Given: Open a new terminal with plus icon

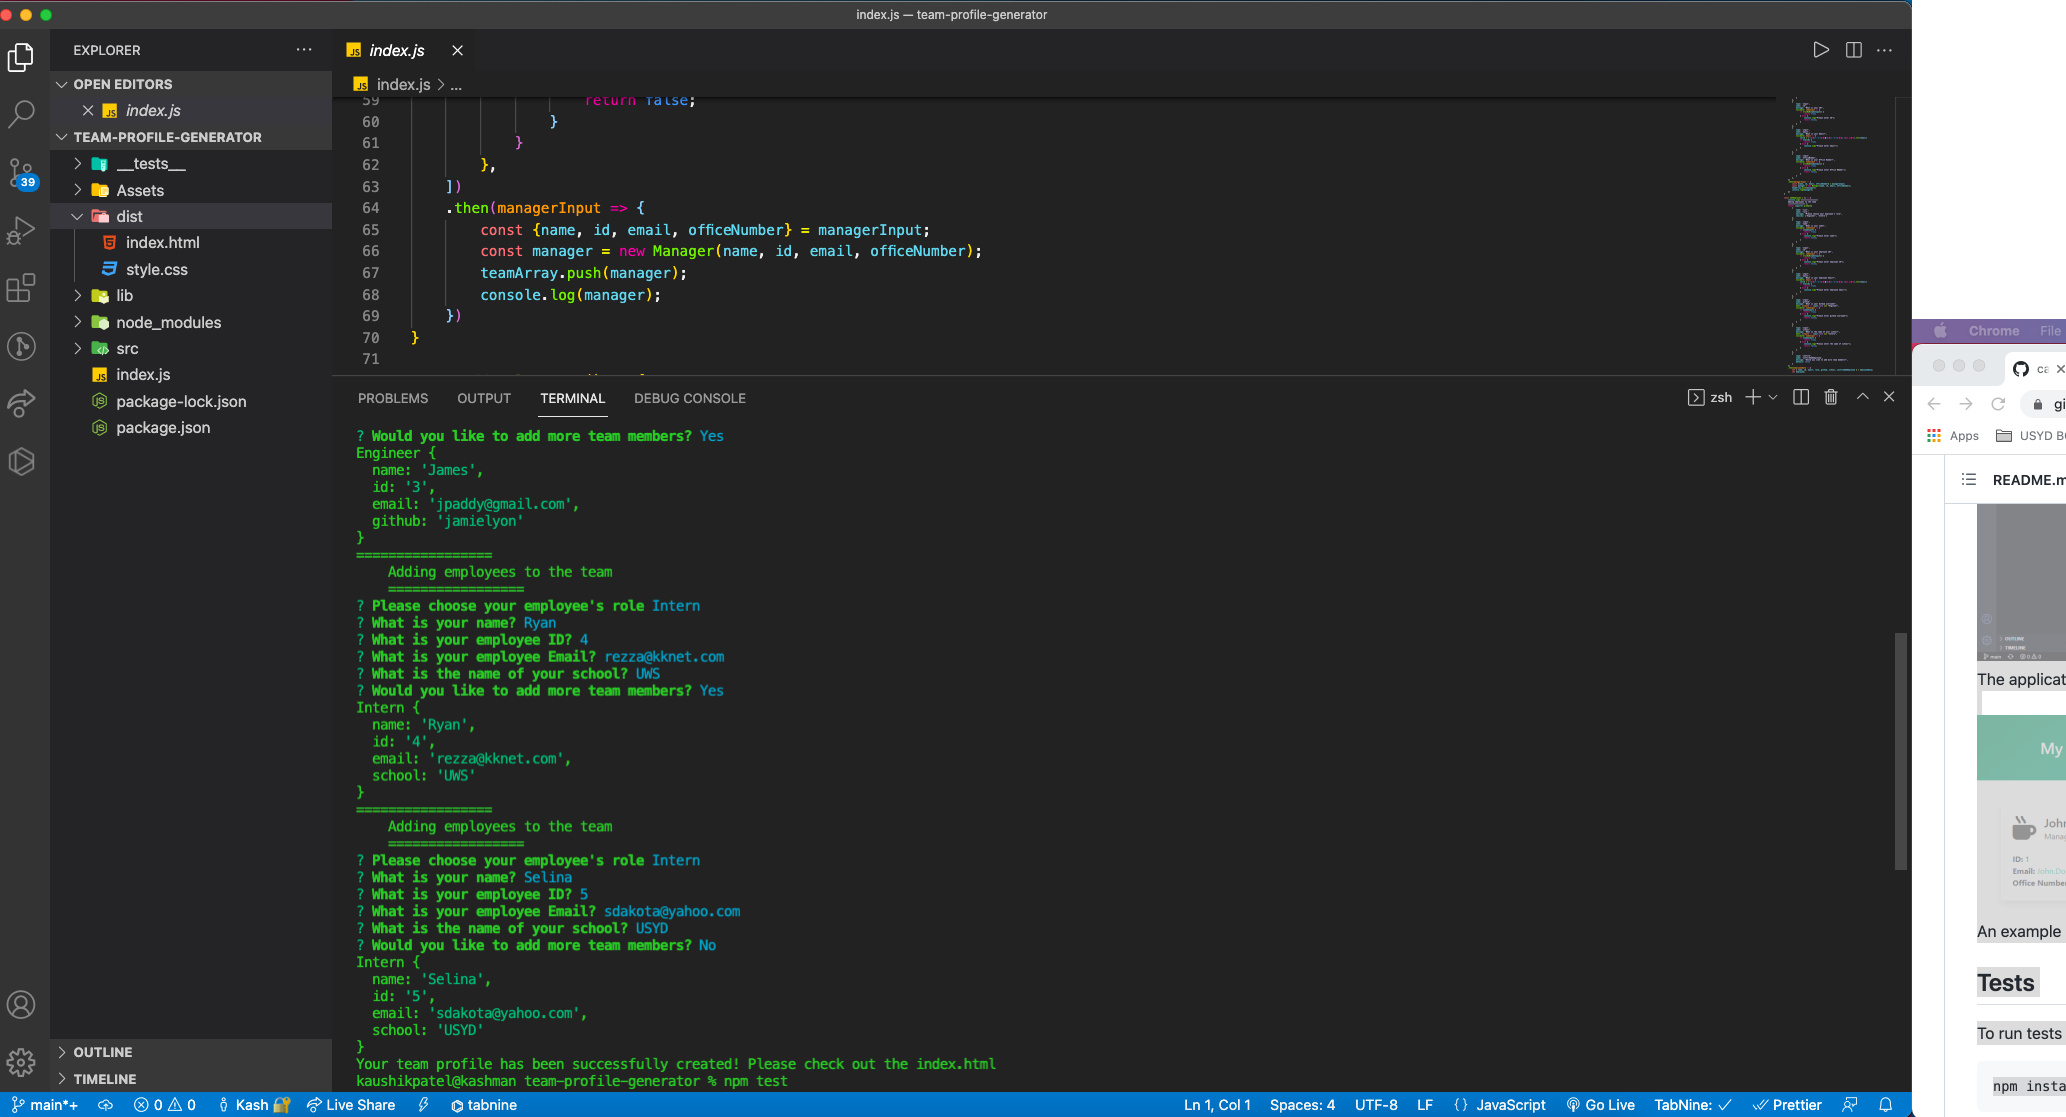Looking at the screenshot, I should 1750,397.
